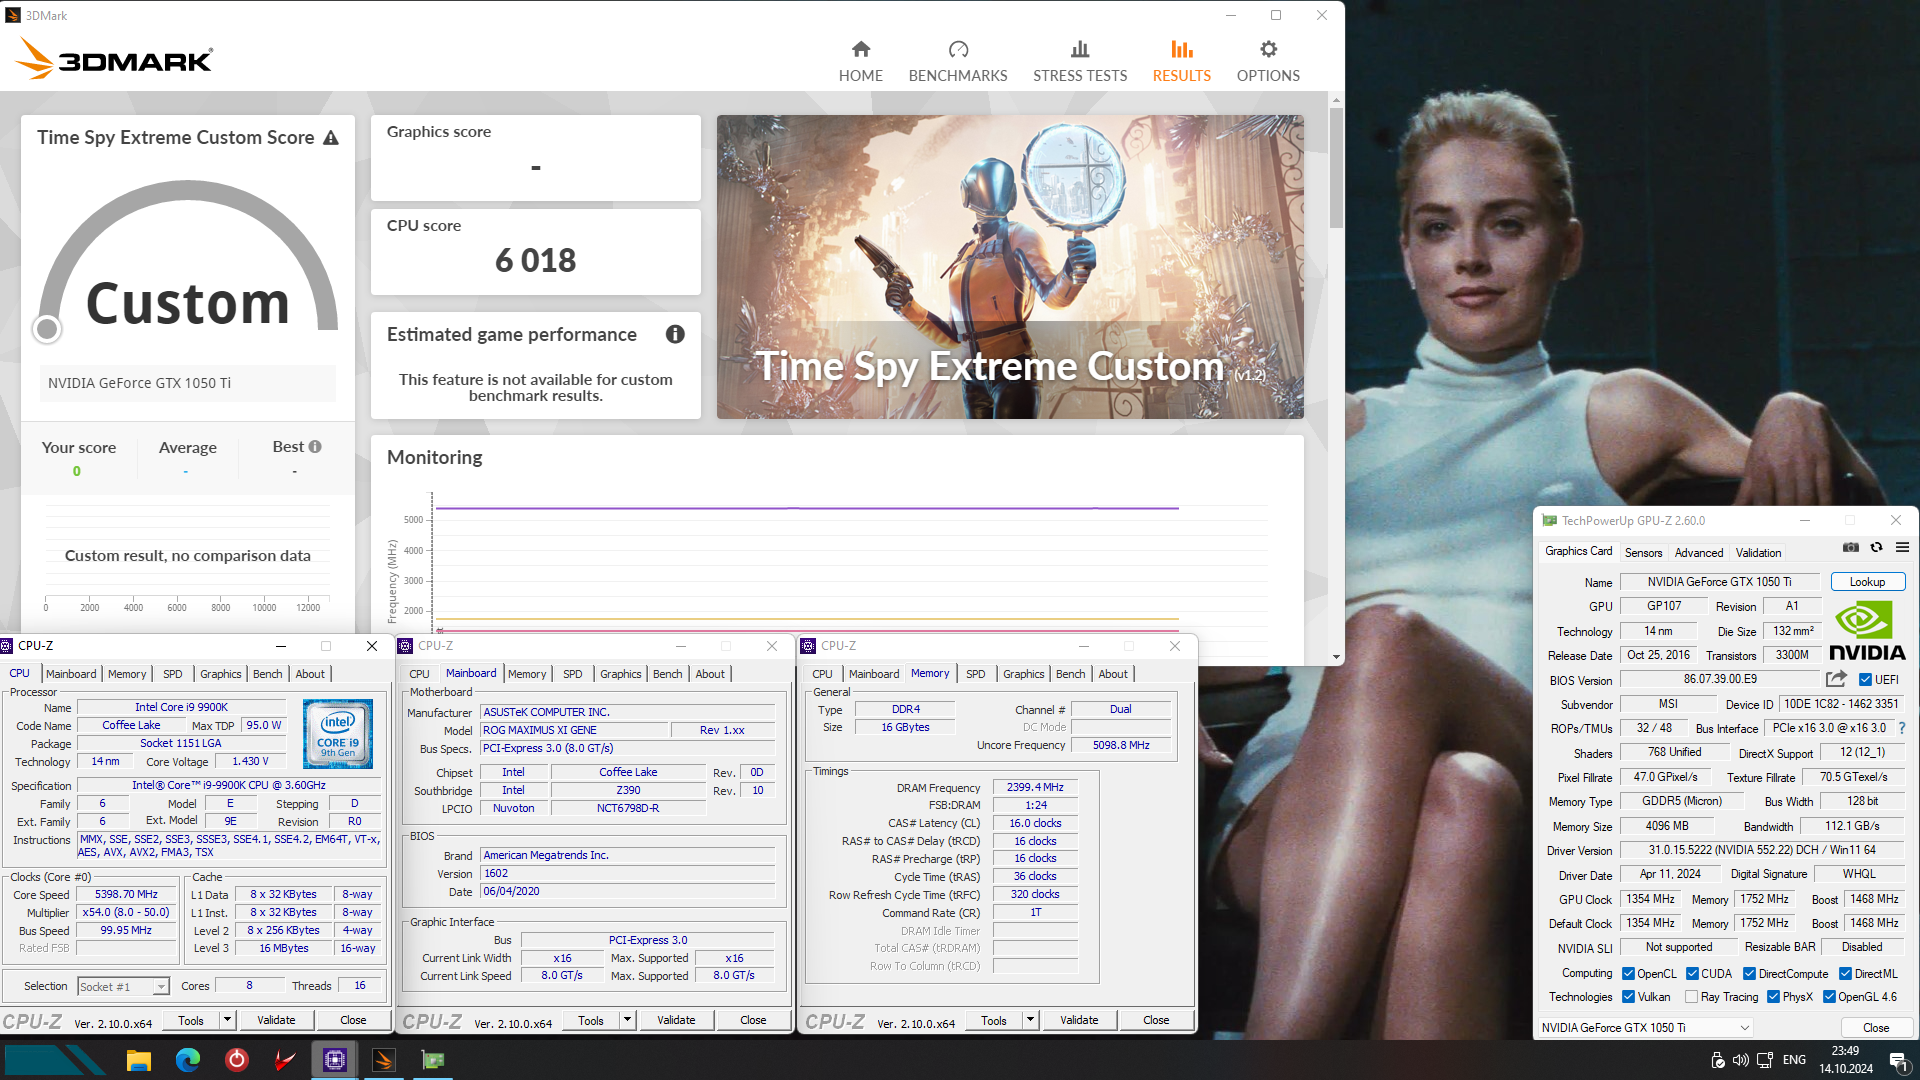Open the GPU-Z hamburger menu
1920x1080 pixels.
pyautogui.click(x=1902, y=547)
